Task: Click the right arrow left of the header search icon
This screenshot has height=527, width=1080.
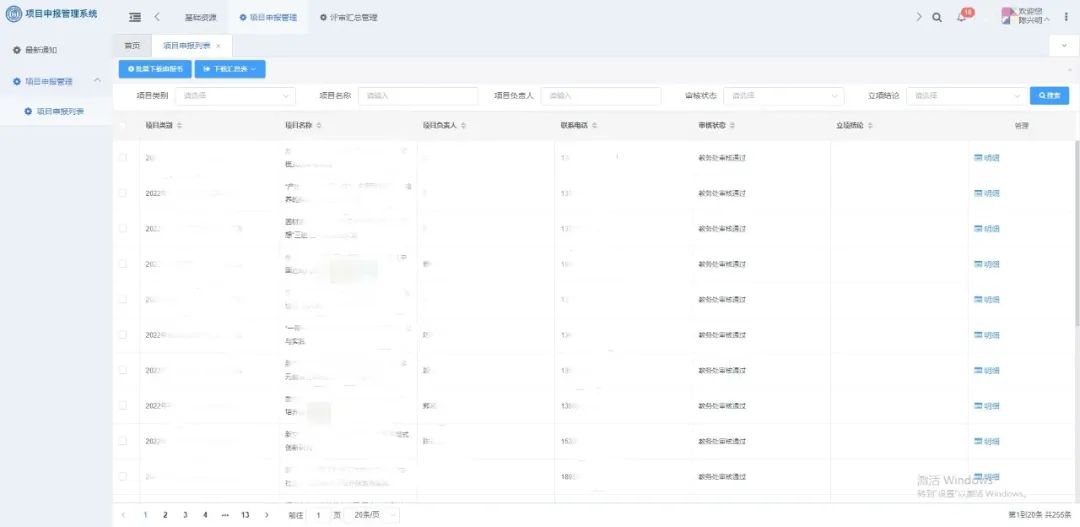Action: (x=919, y=17)
